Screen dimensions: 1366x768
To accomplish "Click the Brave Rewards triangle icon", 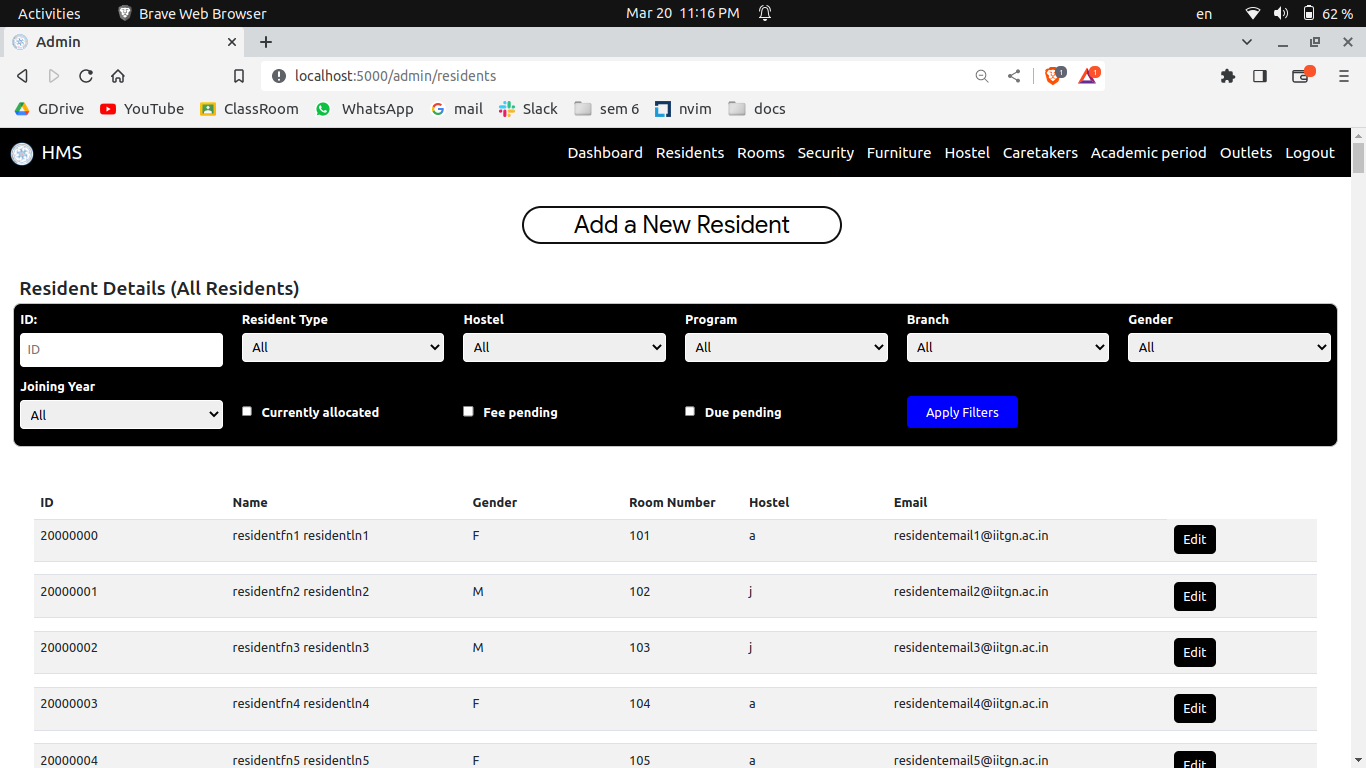I will [x=1087, y=76].
